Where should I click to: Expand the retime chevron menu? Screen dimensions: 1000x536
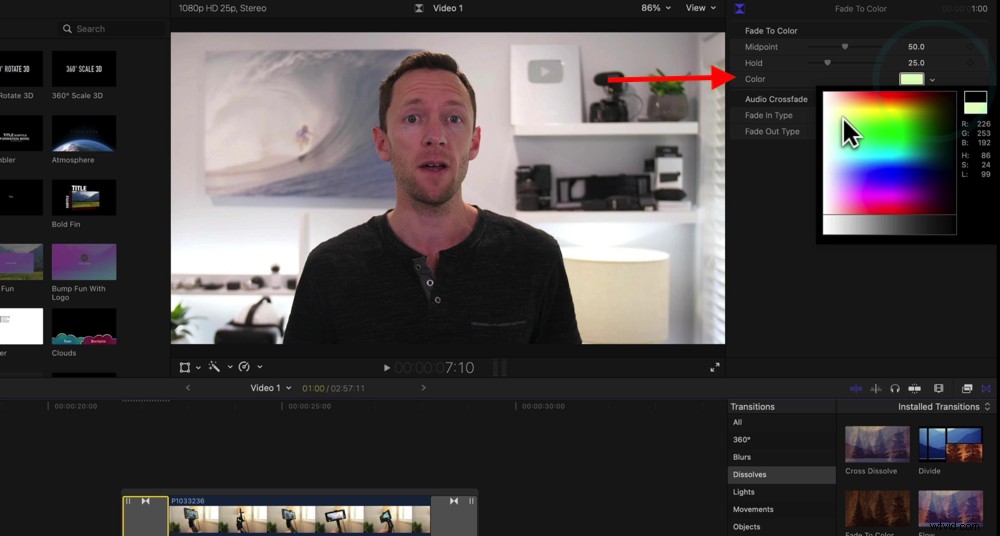pyautogui.click(x=260, y=368)
